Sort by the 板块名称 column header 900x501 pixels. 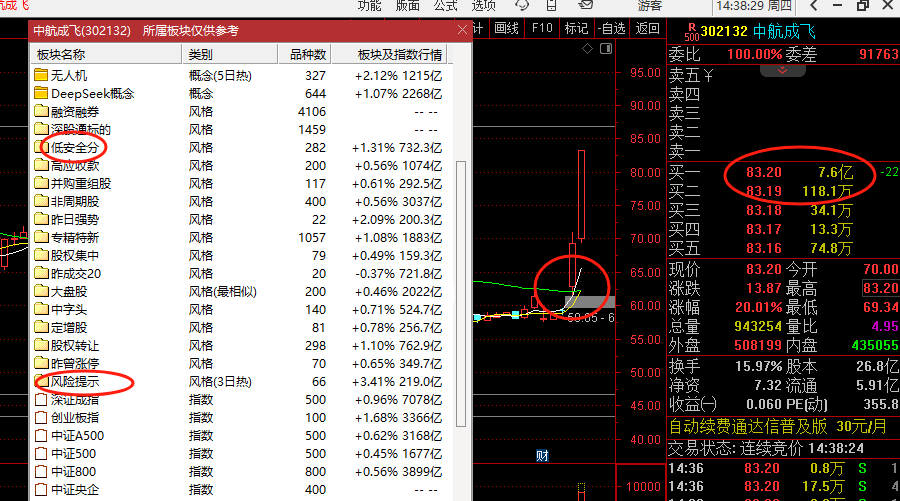tap(106, 55)
